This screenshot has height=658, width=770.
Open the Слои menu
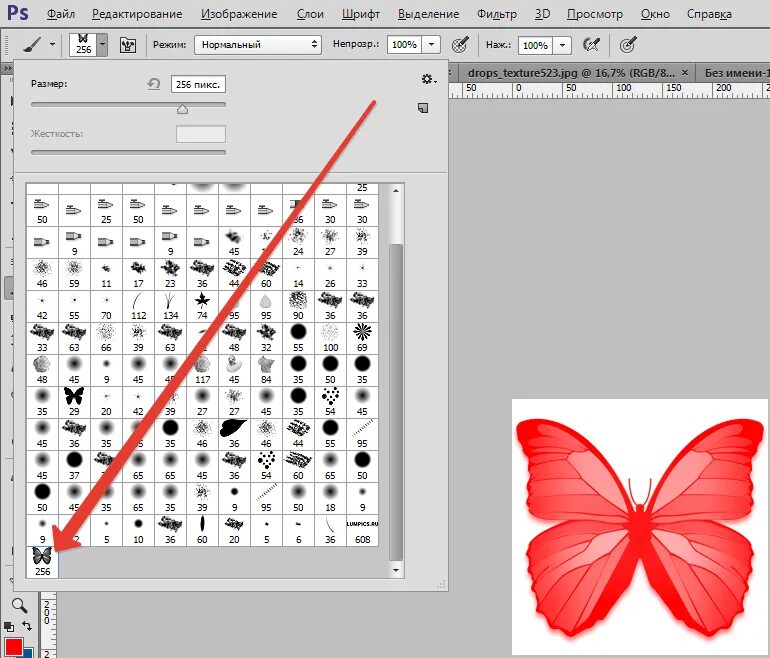pyautogui.click(x=310, y=14)
